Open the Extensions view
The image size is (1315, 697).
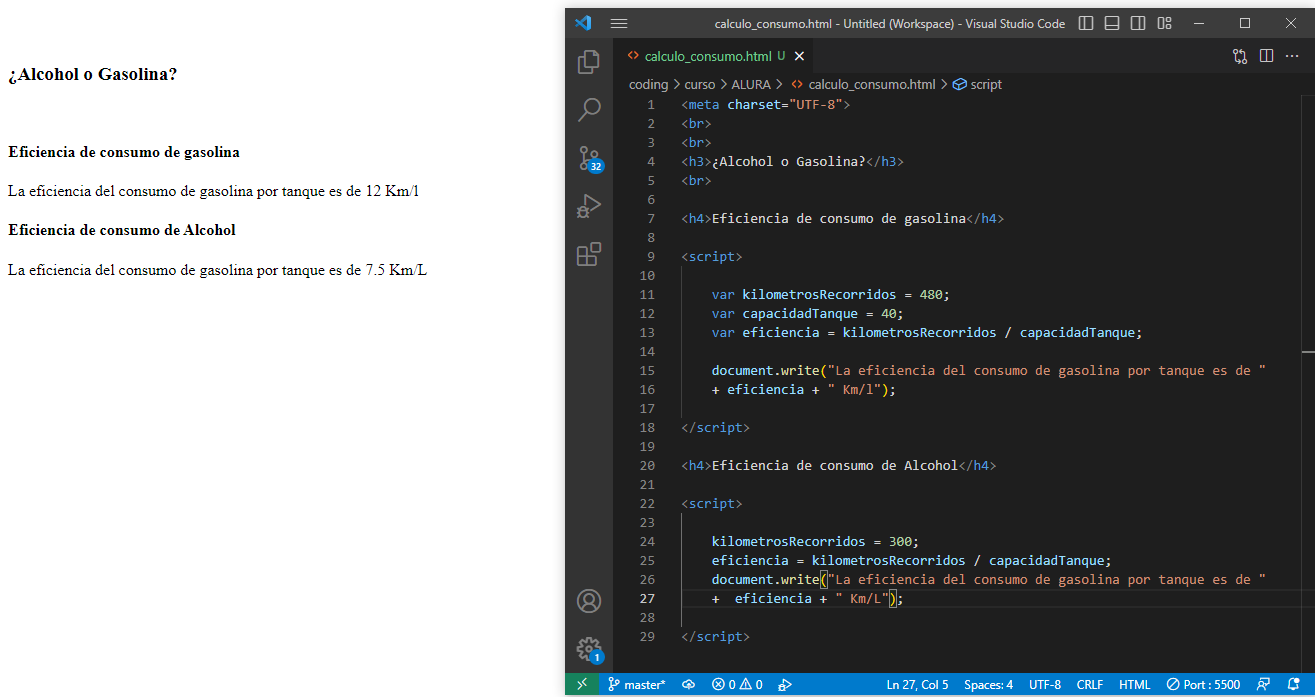(589, 254)
